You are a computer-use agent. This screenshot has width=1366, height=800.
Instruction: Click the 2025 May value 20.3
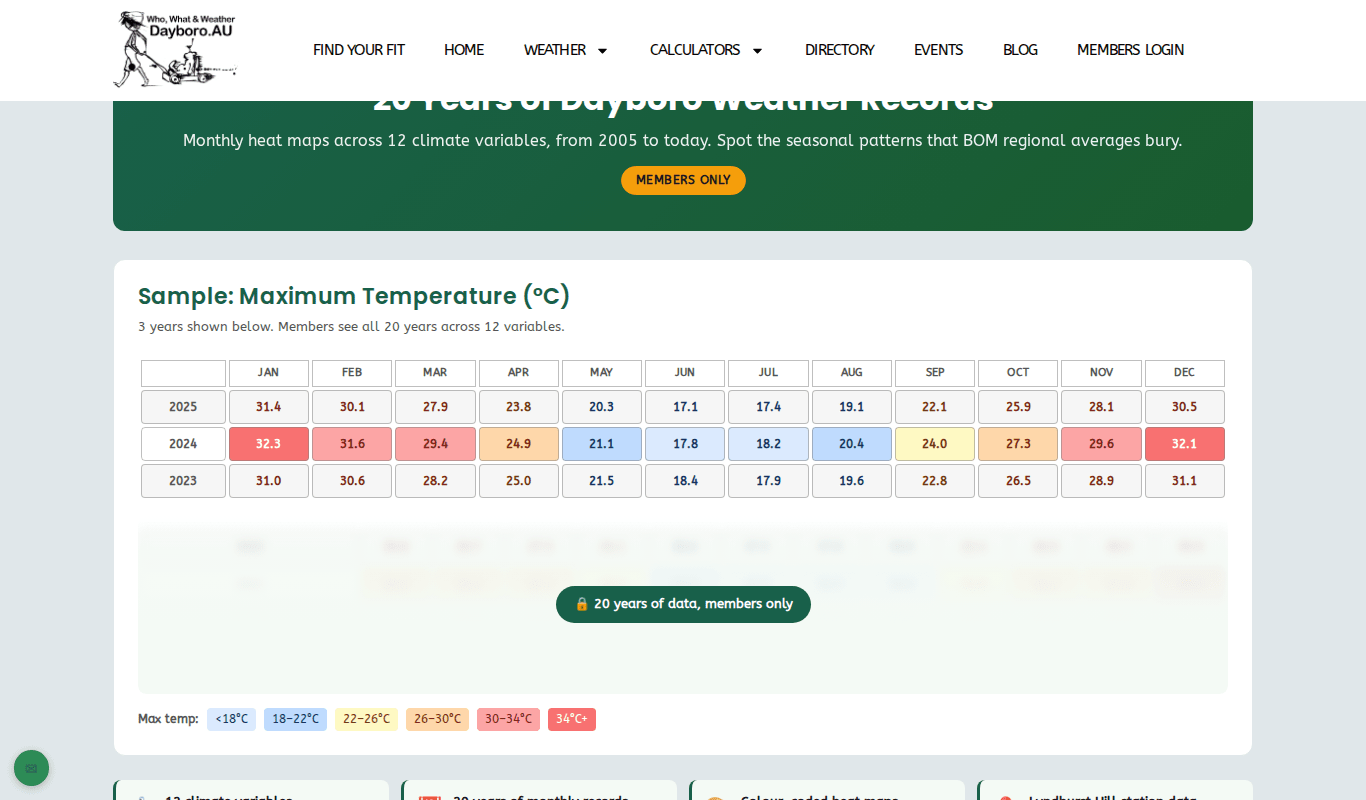coord(602,407)
